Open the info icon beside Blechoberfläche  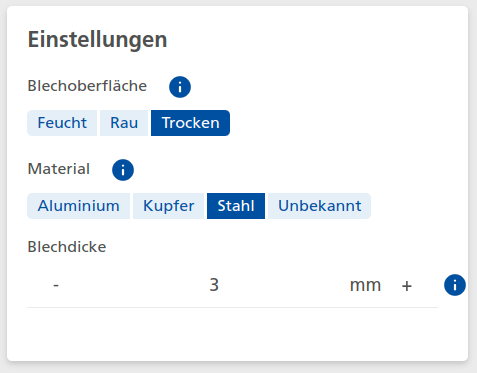click(180, 87)
